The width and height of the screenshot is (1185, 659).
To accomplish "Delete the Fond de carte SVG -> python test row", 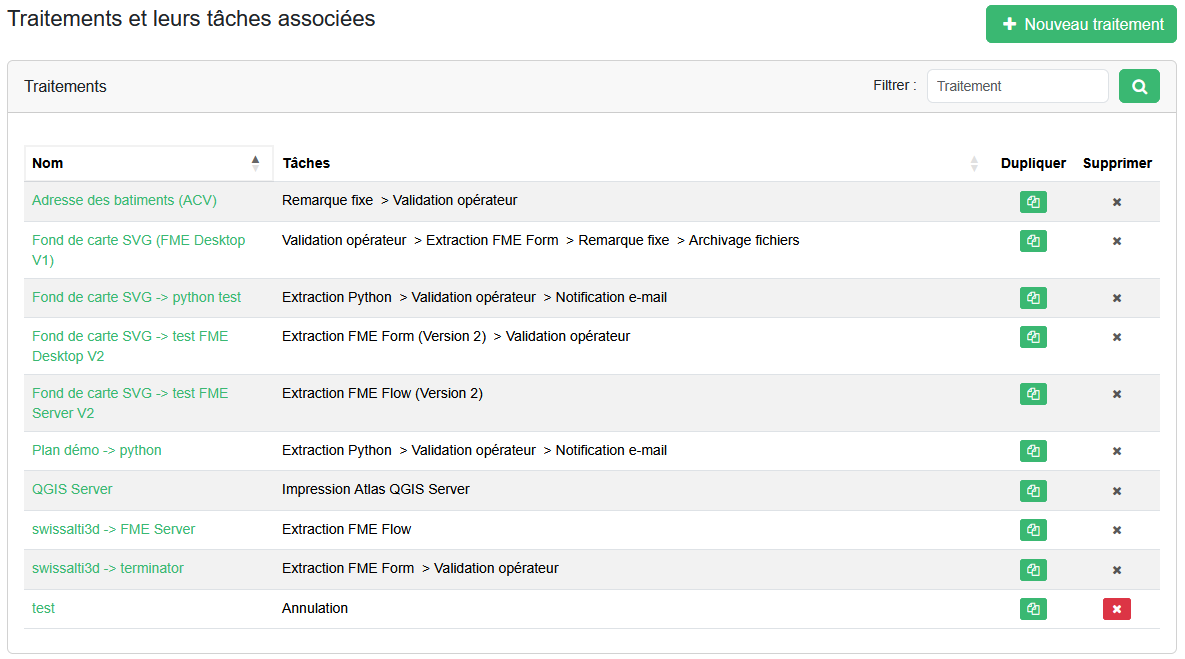I will coord(1117,297).
